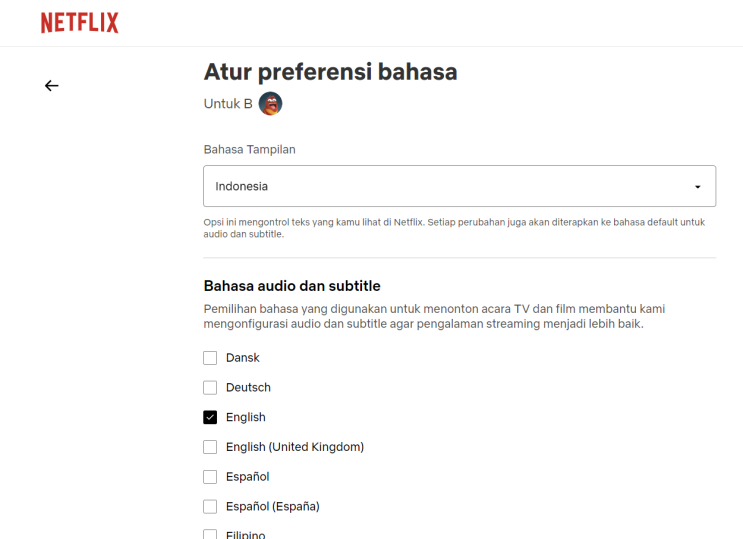
Task: Open the Bahasa Tampilan dropdown
Action: click(x=459, y=186)
